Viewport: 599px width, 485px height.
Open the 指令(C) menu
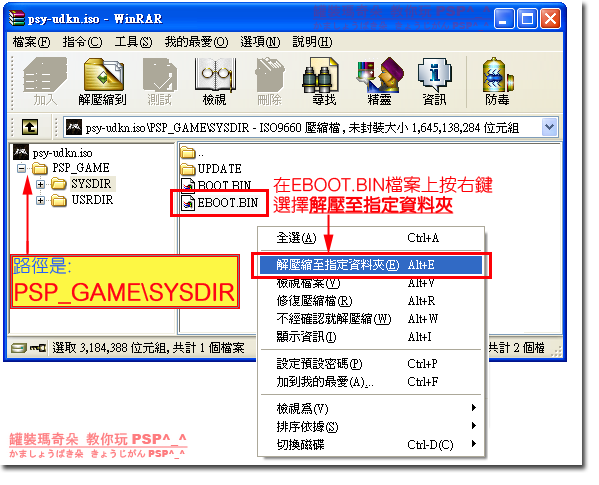pyautogui.click(x=82, y=42)
